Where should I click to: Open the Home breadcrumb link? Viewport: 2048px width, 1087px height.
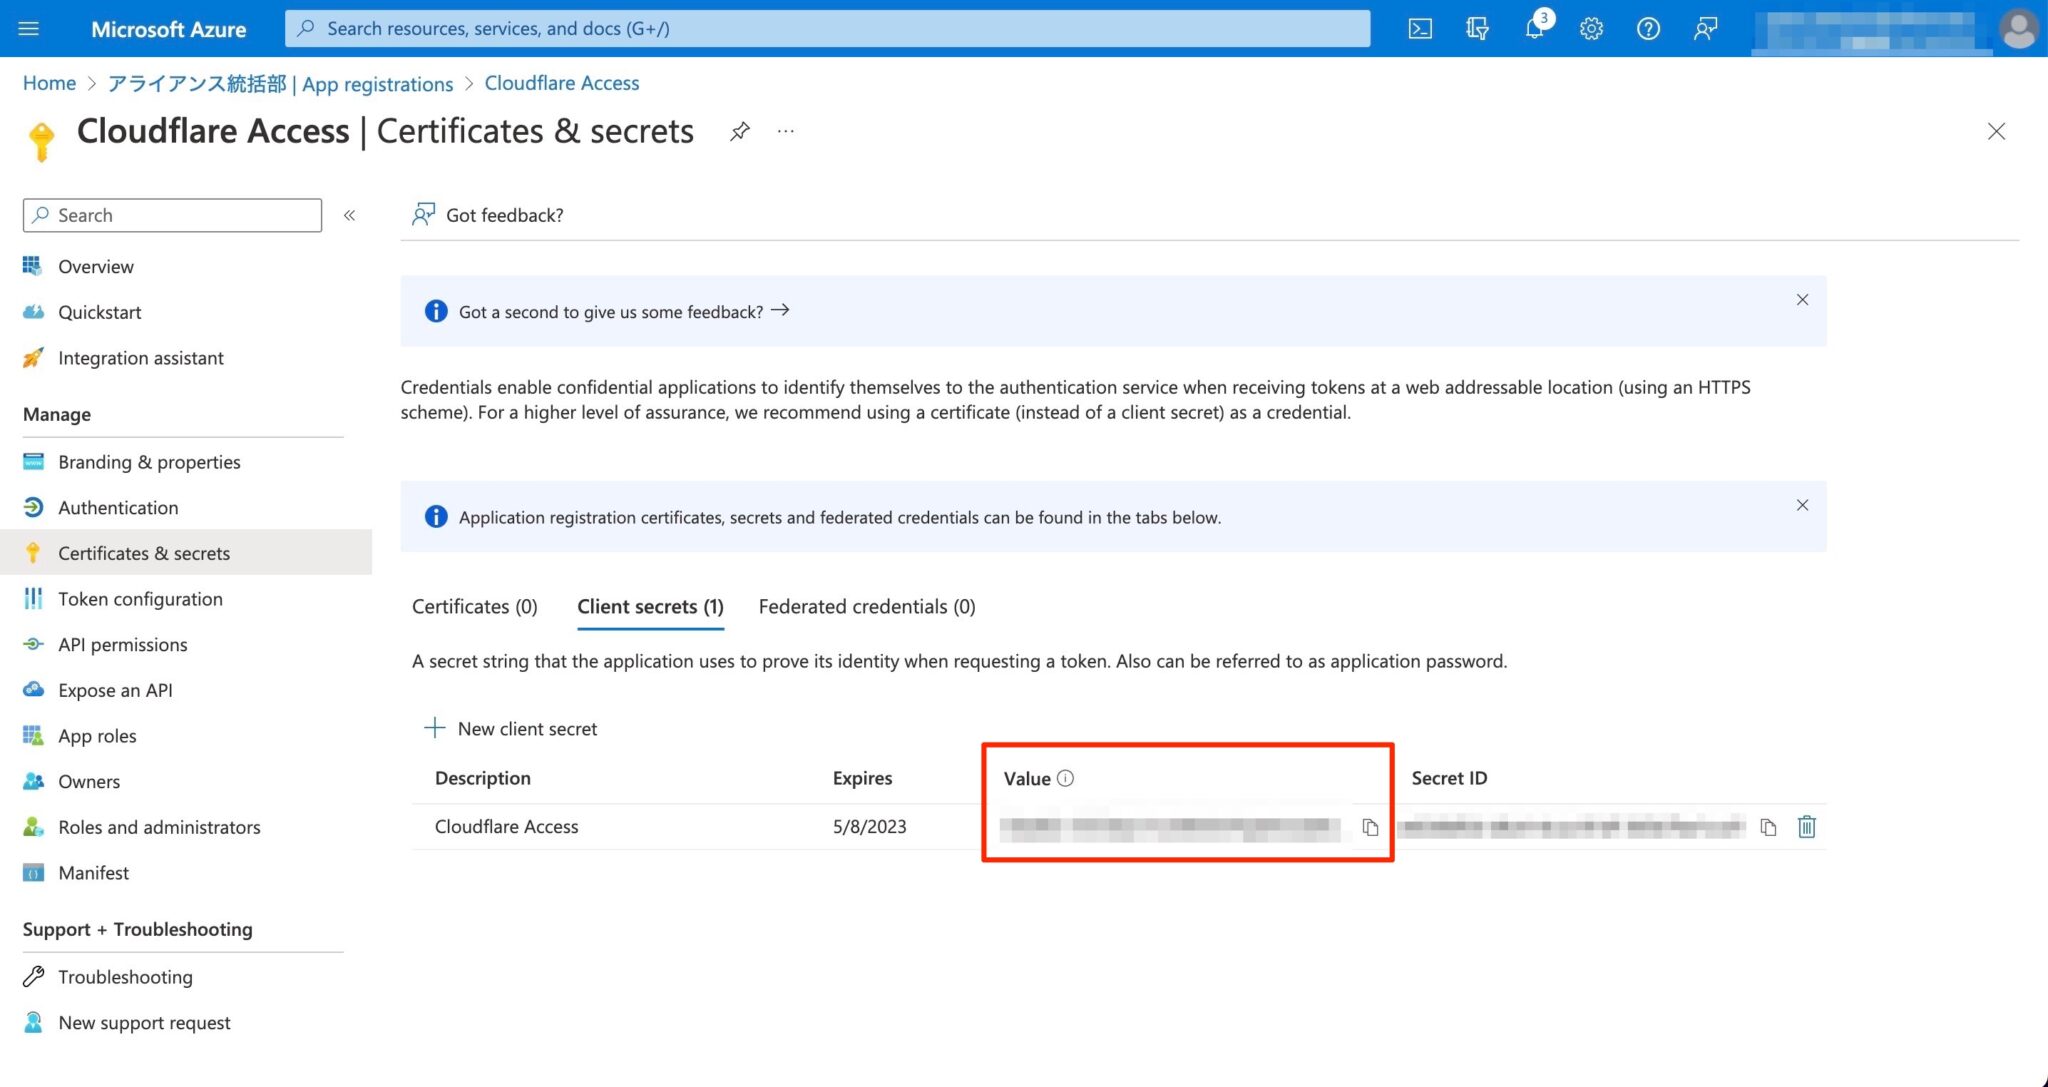(x=48, y=83)
